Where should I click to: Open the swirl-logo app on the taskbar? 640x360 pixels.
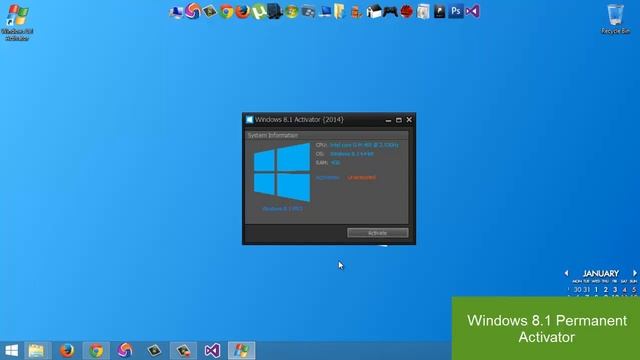coord(125,351)
